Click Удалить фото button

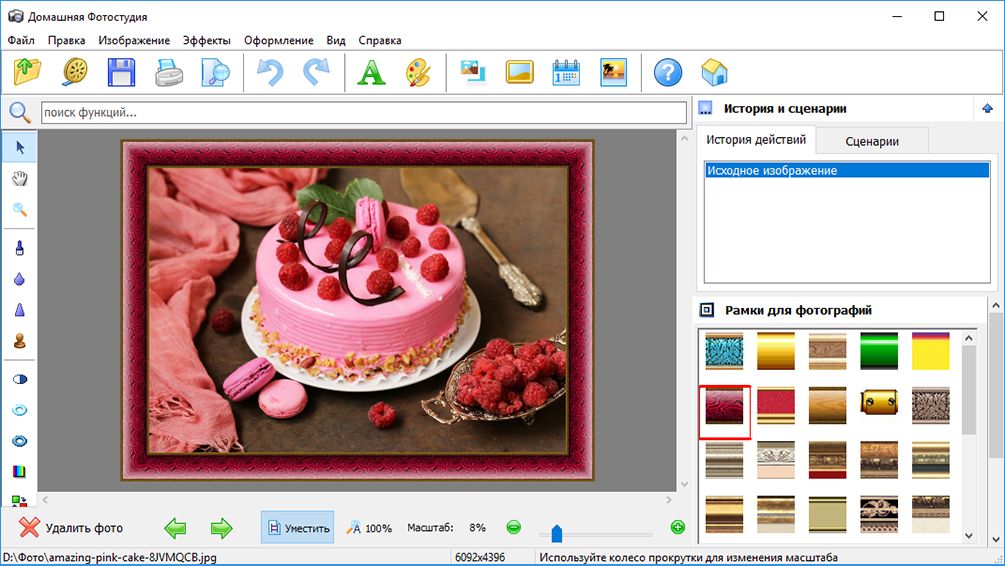(71, 528)
